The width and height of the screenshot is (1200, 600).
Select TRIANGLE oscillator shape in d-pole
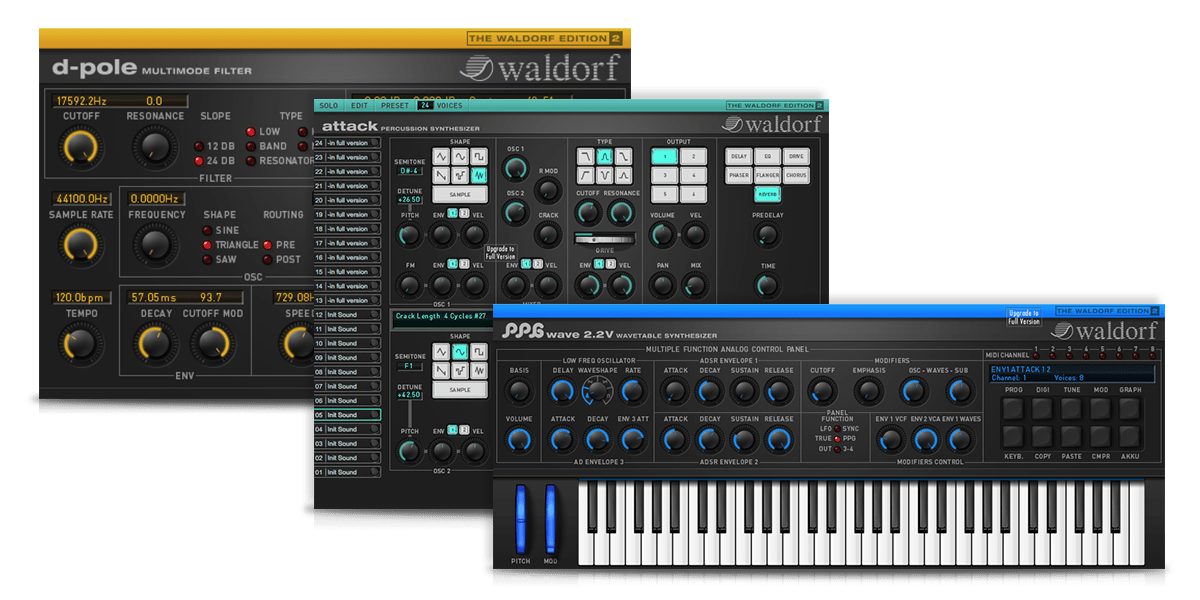pyautogui.click(x=207, y=245)
